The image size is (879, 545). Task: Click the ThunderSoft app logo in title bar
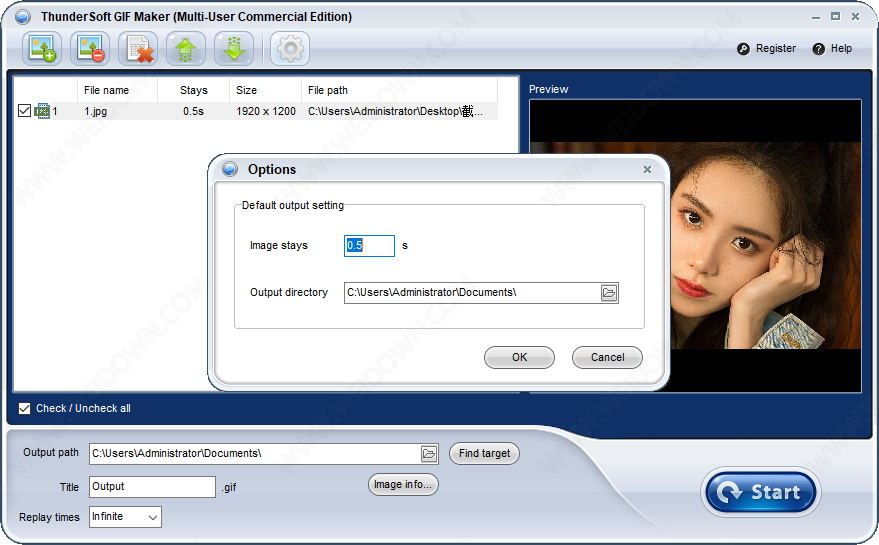[22, 17]
